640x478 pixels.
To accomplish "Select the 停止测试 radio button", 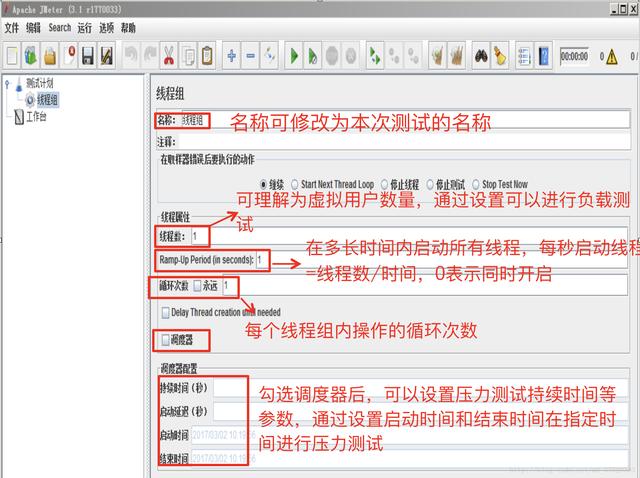I will tap(430, 185).
